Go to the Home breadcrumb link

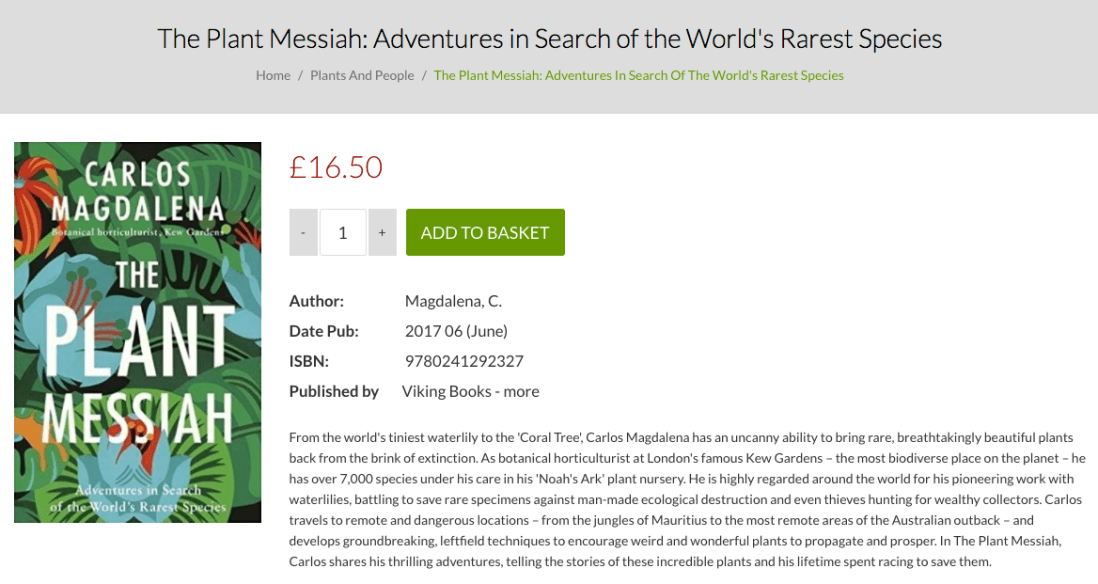point(273,75)
